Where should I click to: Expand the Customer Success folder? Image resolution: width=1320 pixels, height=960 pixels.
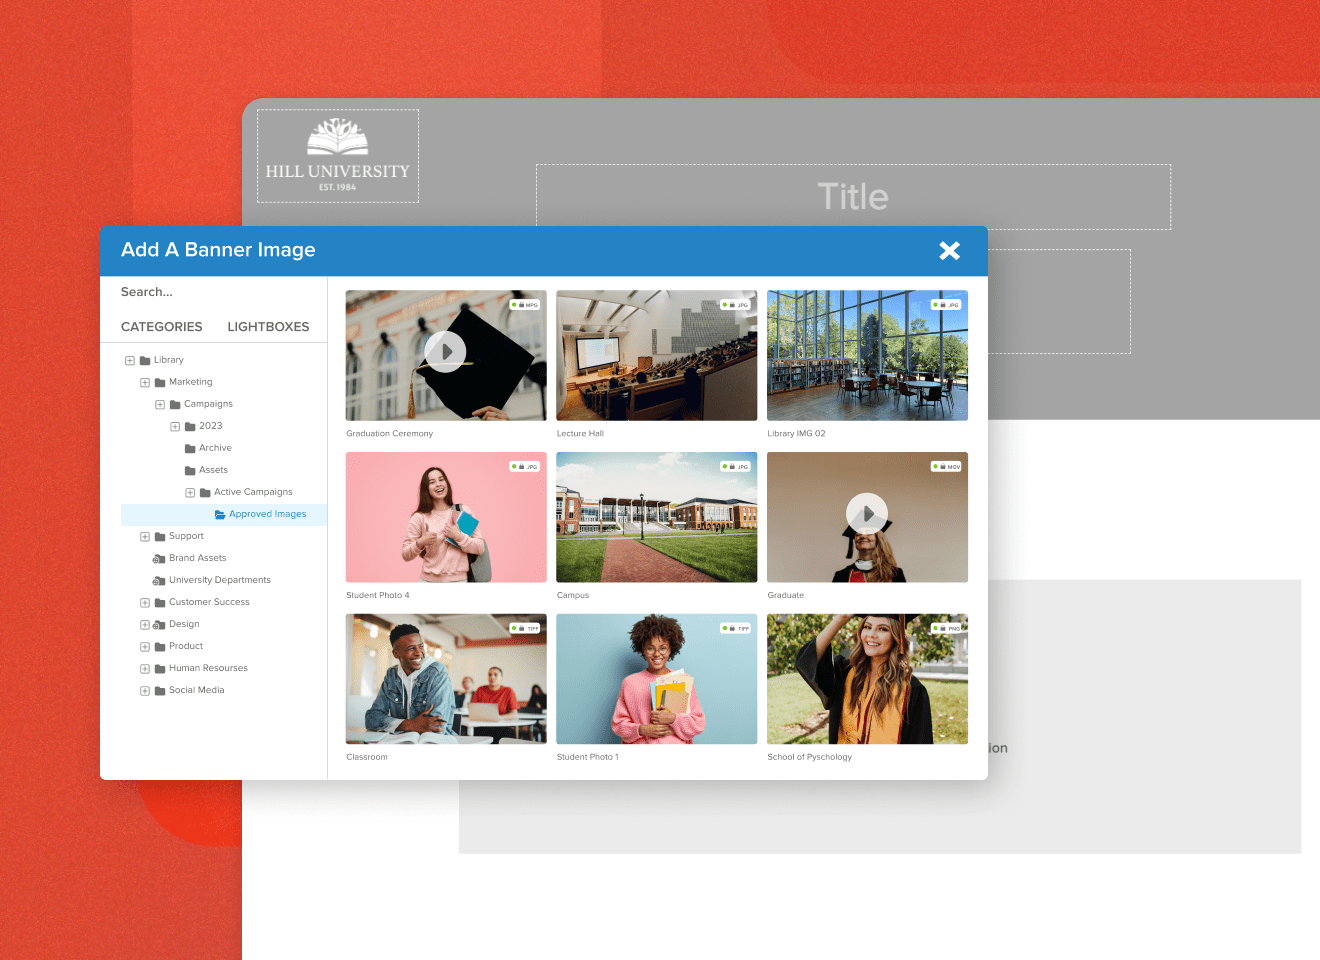pyautogui.click(x=145, y=602)
